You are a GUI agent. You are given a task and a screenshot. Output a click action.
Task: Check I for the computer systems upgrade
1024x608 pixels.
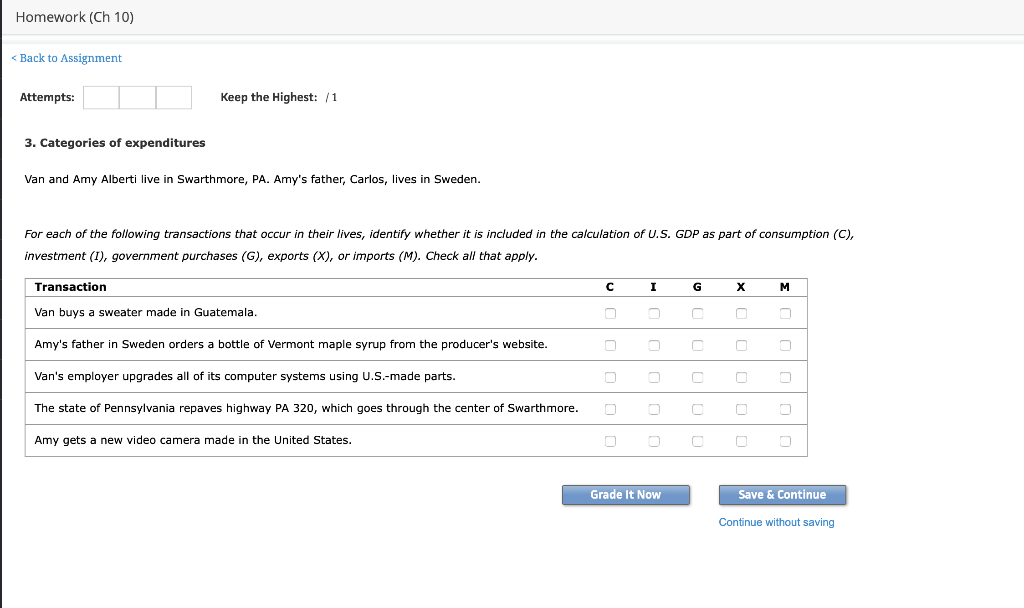click(653, 377)
